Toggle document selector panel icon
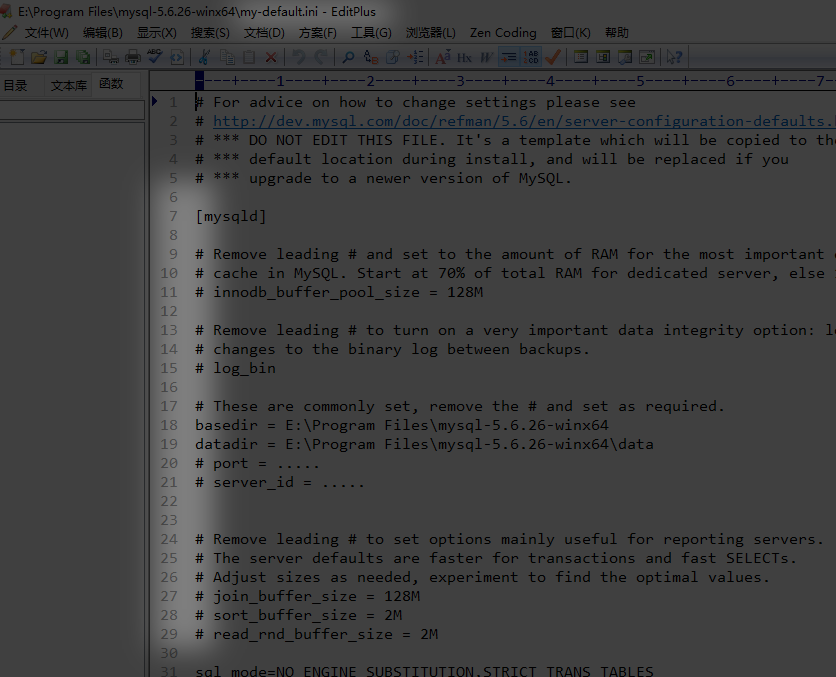This screenshot has height=677, width=836. [603, 57]
